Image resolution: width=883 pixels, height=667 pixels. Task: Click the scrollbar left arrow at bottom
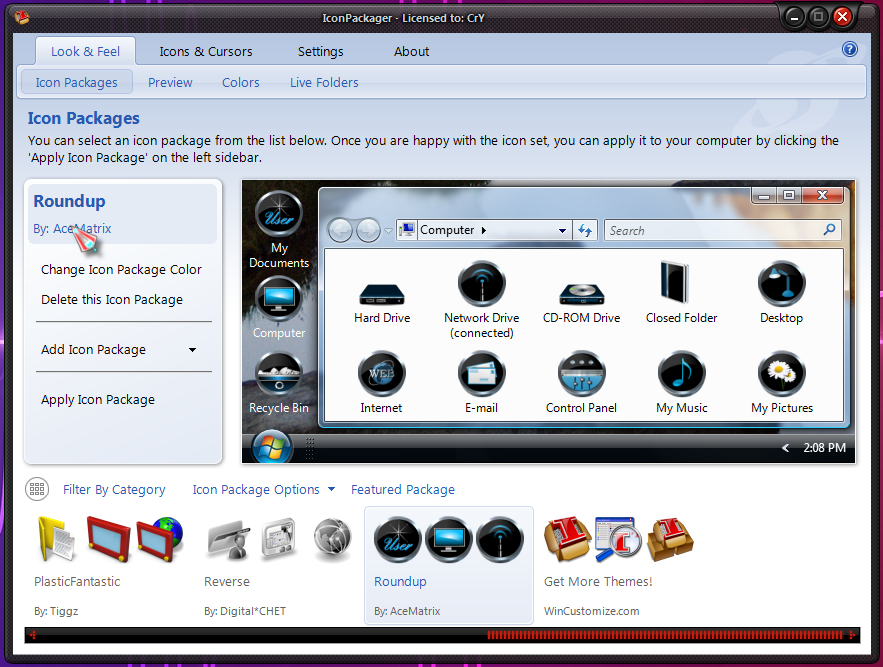(32, 635)
